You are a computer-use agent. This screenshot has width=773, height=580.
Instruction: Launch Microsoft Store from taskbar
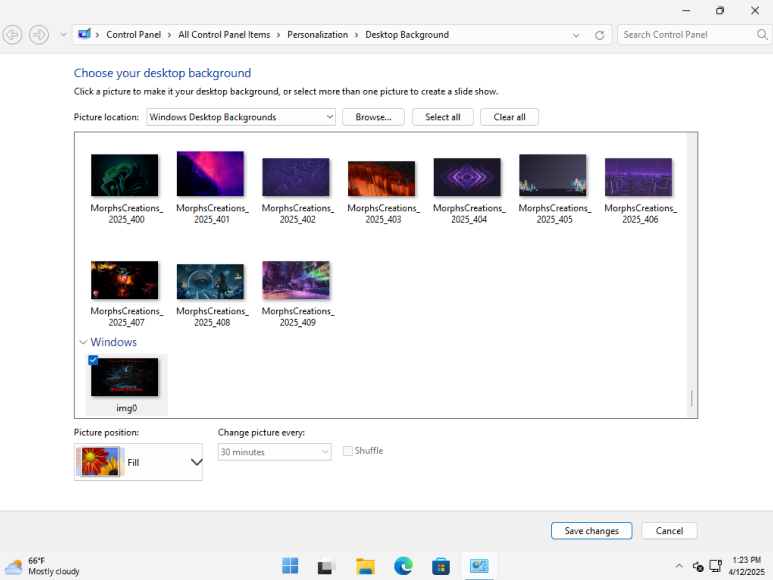click(441, 566)
